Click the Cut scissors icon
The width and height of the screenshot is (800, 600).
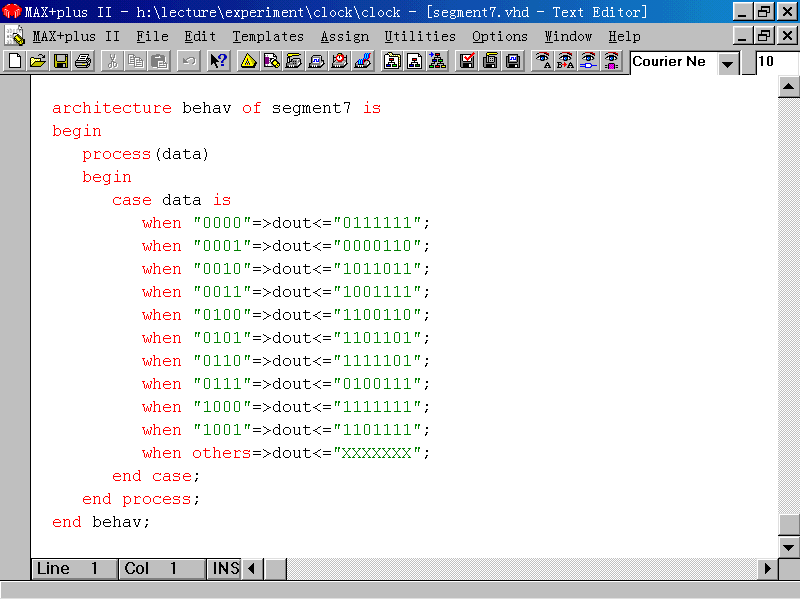coord(112,61)
